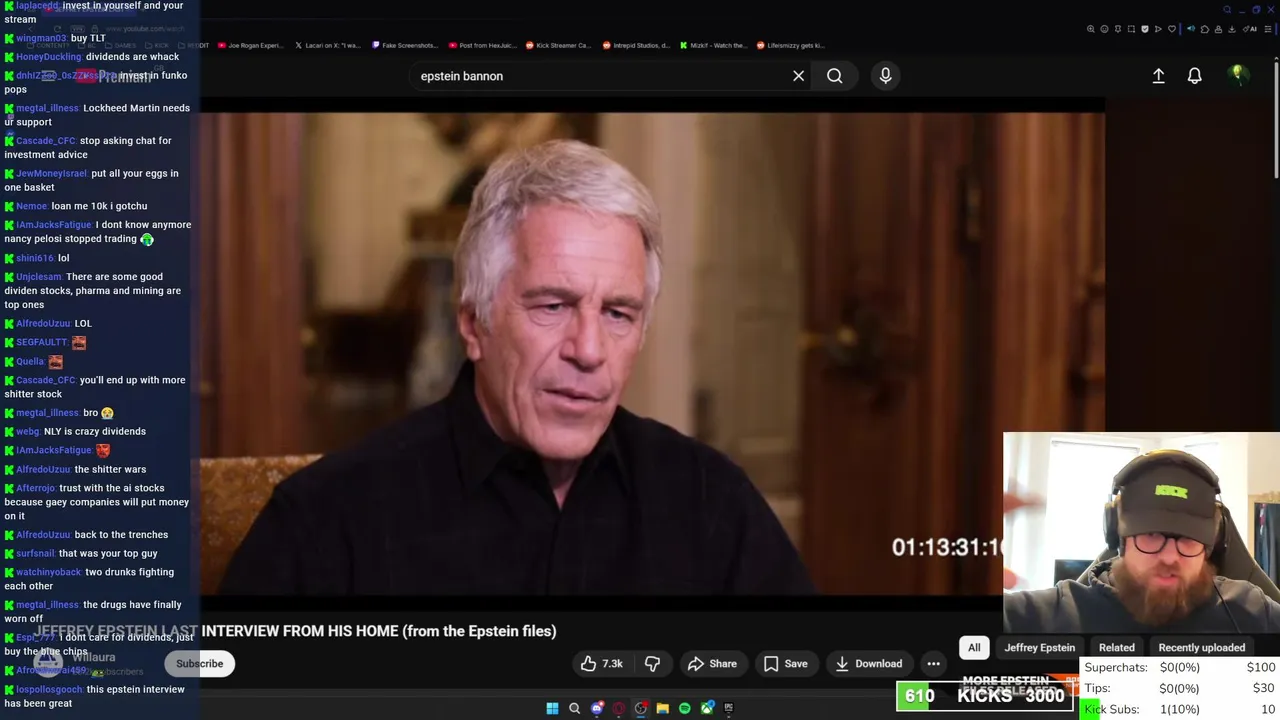Image resolution: width=1280 pixels, height=720 pixels.
Task: Switch to the Mizkif - Watch the tab
Action: (x=713, y=45)
